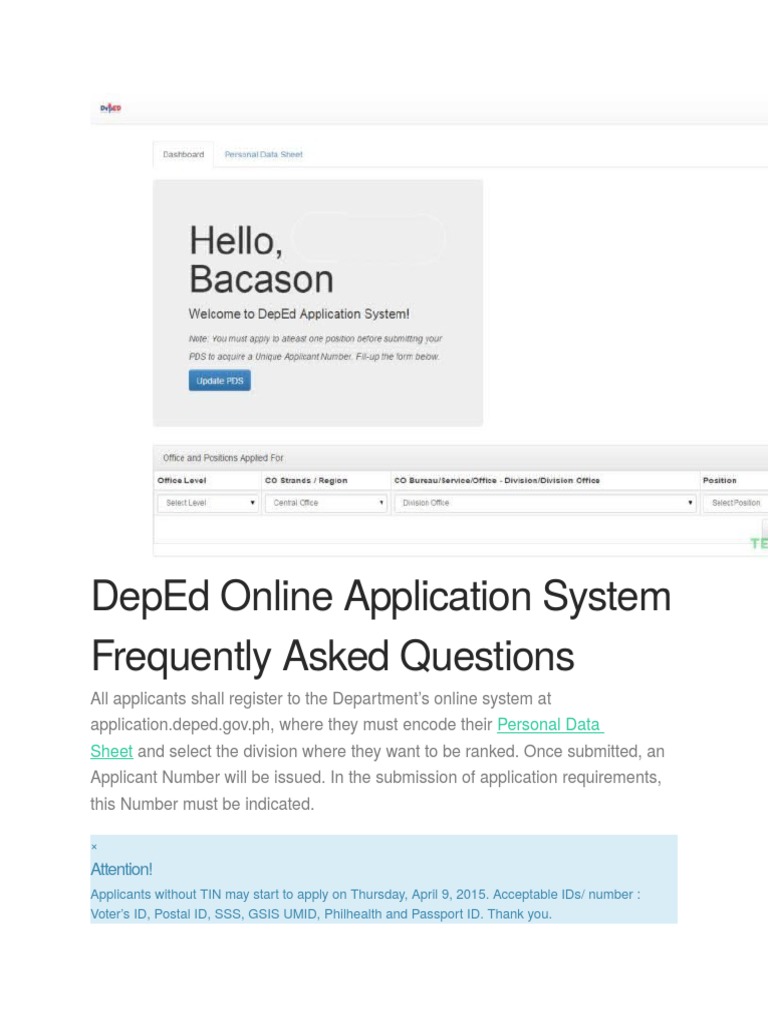Click the CO Strands / Region column header
This screenshot has width=768, height=1024.
click(306, 480)
